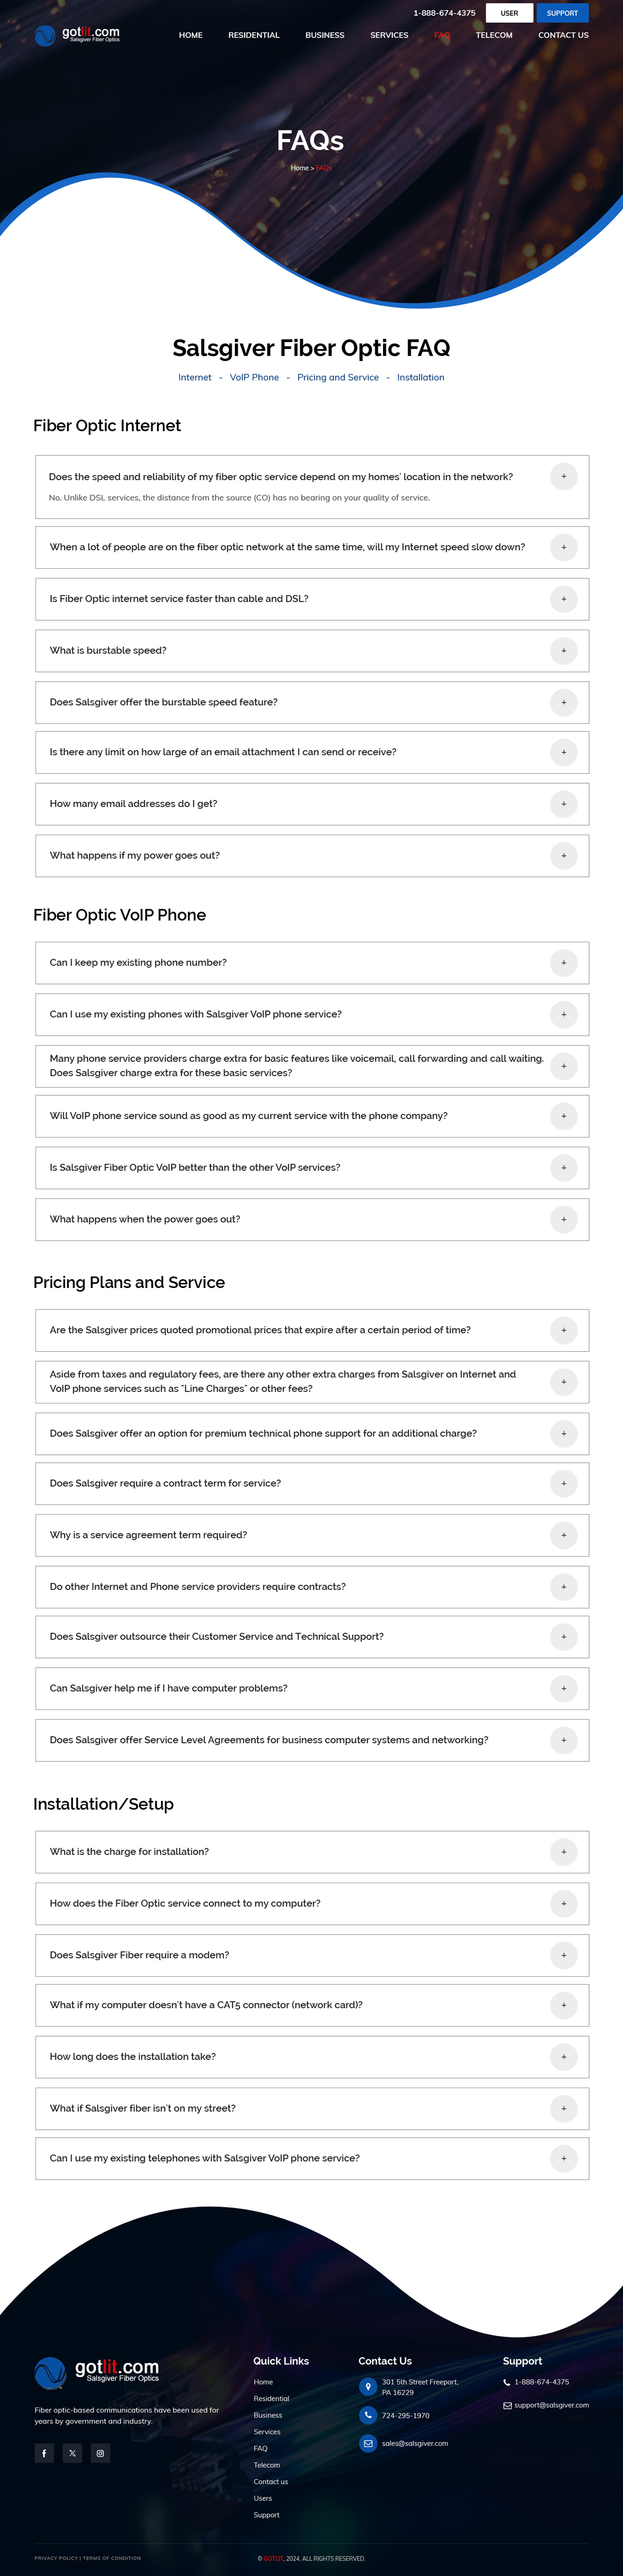
Task: Jump to the VoIP Phone section link
Action: [x=254, y=377]
